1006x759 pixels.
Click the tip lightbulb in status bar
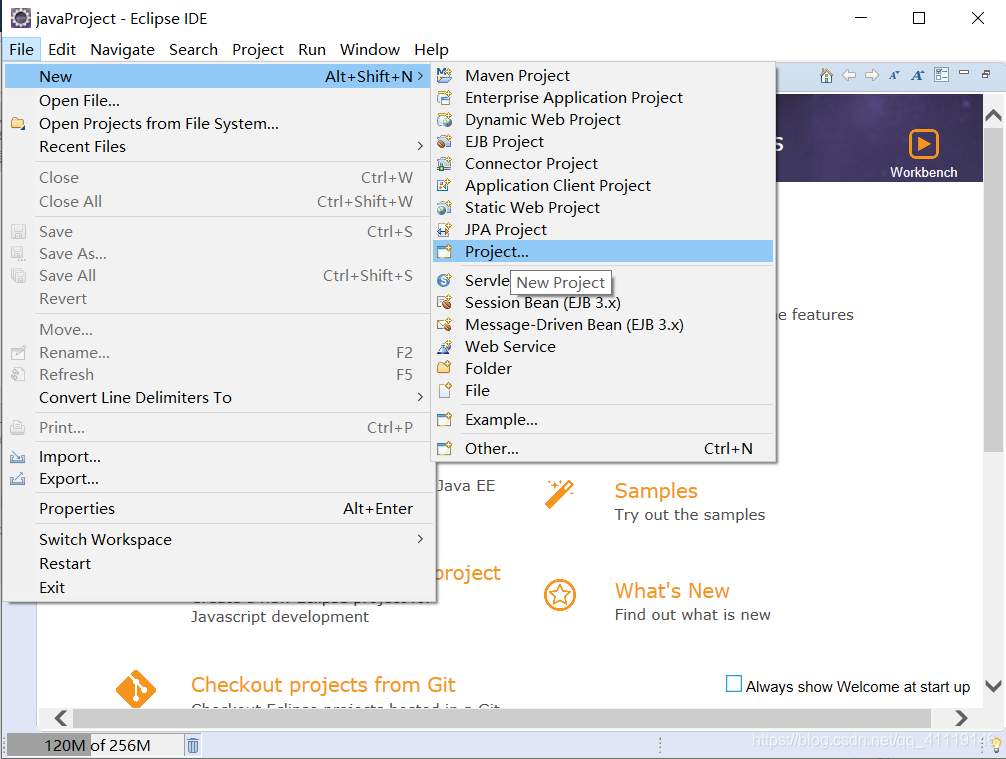click(x=996, y=744)
